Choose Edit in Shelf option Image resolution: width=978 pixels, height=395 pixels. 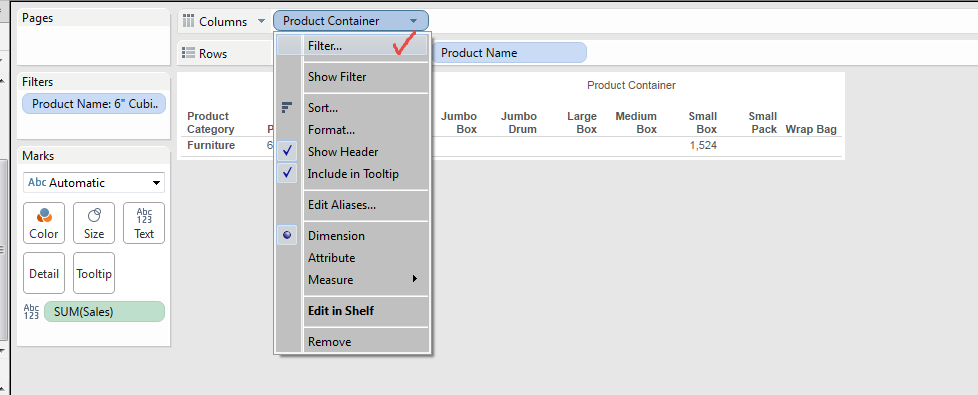pos(352,311)
